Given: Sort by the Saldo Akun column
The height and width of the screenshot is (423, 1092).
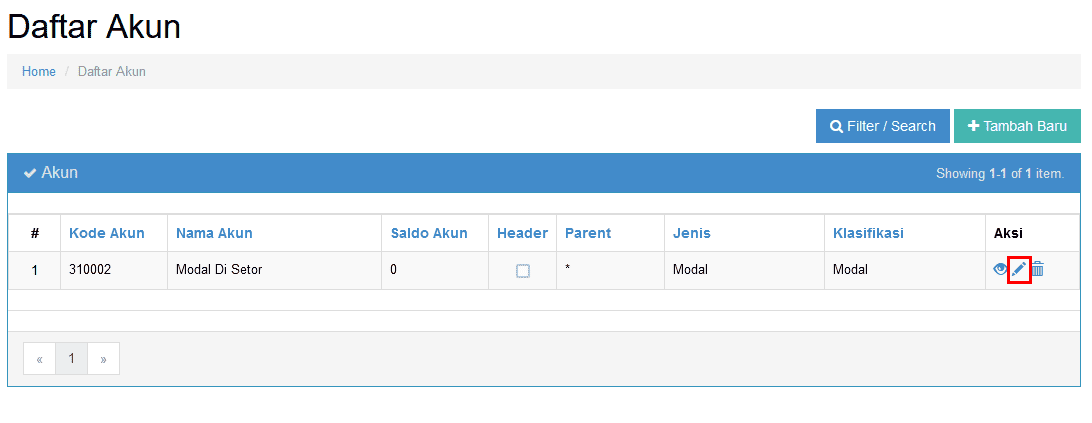Looking at the screenshot, I should coord(428,233).
